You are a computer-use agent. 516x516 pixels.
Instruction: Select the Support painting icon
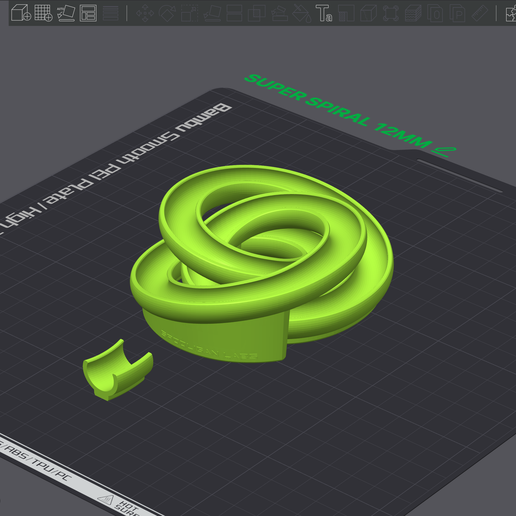pos(279,13)
